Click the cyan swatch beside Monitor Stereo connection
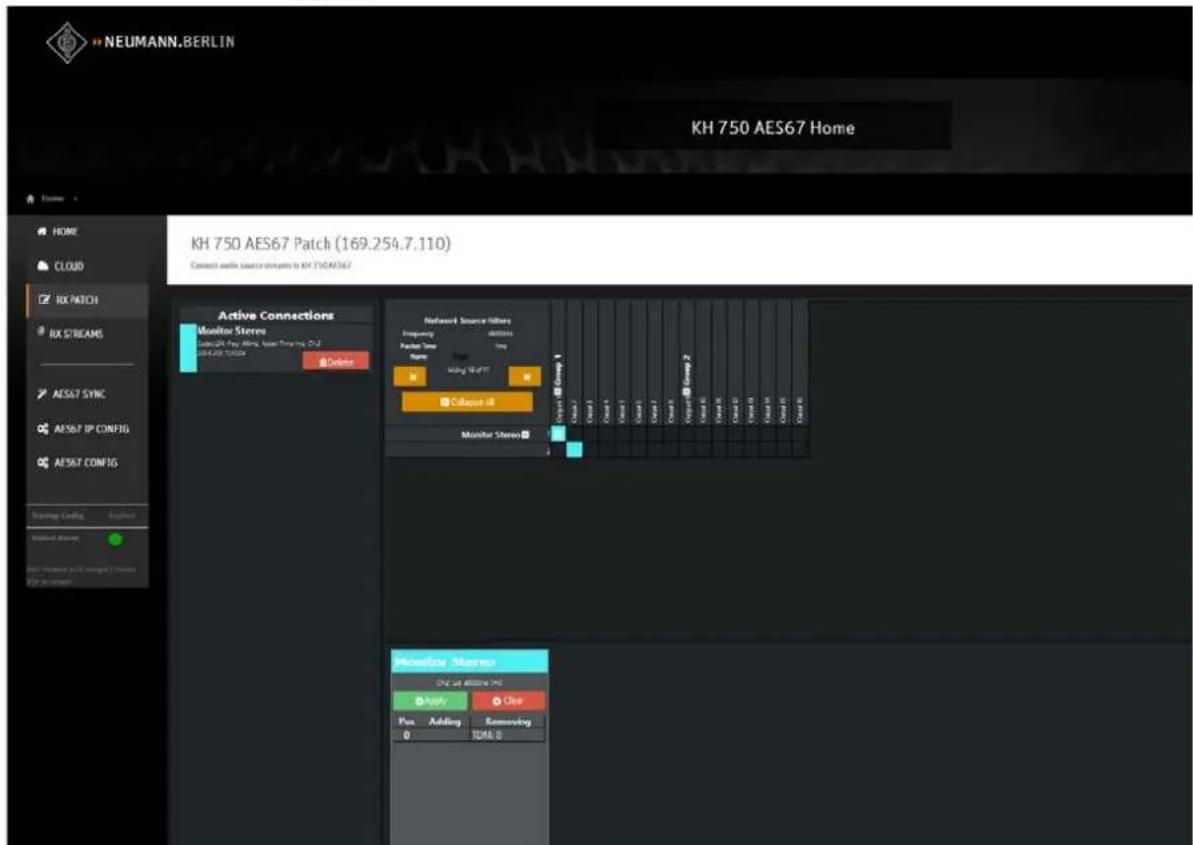The width and height of the screenshot is (1193, 845). point(188,348)
